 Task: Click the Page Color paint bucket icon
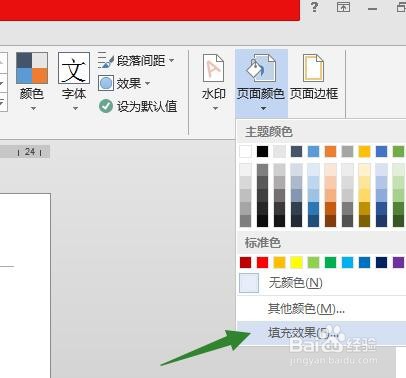coord(261,68)
